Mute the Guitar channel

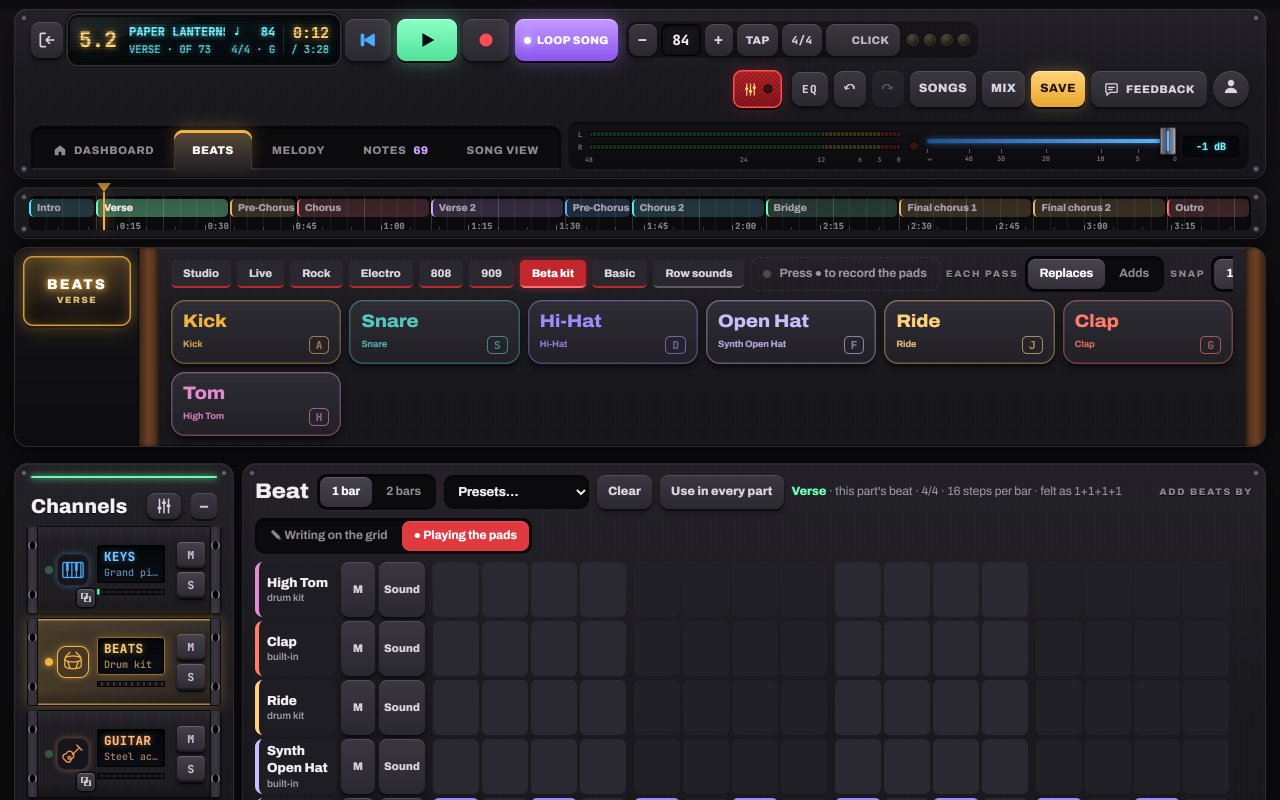(190, 739)
